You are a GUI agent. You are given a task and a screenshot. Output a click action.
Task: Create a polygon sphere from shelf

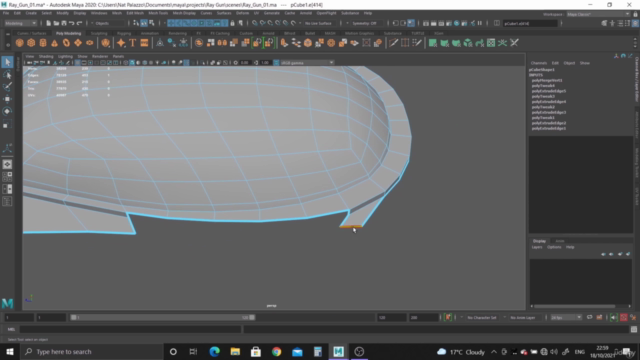pos(19,43)
